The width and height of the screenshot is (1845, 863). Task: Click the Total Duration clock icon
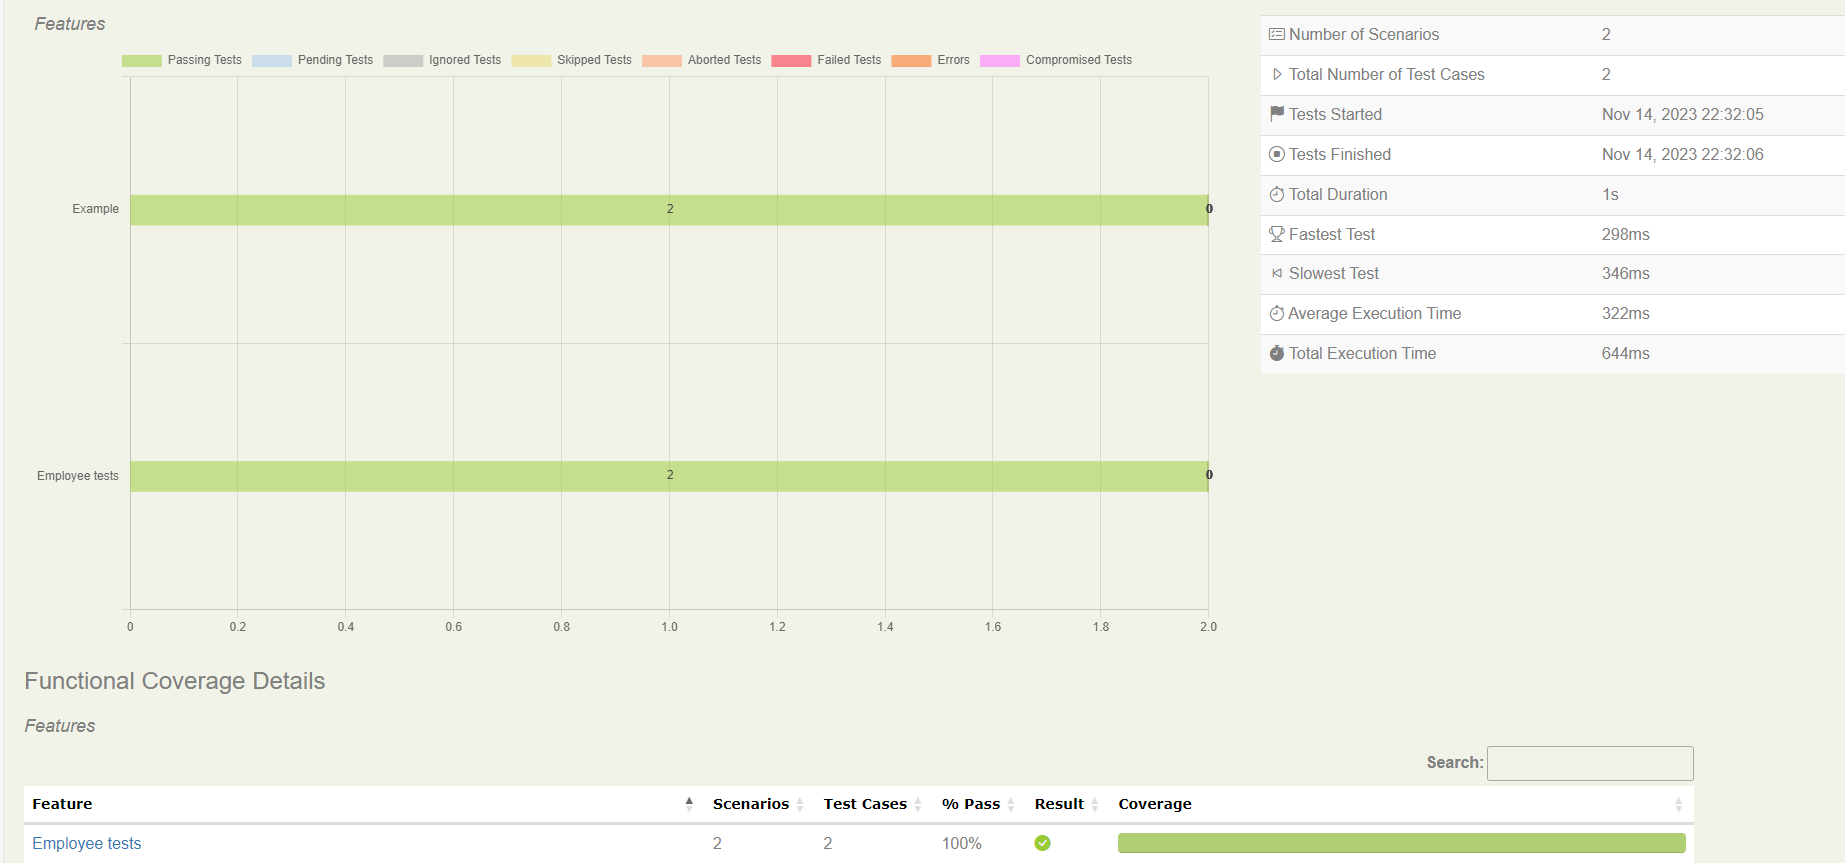(1277, 194)
